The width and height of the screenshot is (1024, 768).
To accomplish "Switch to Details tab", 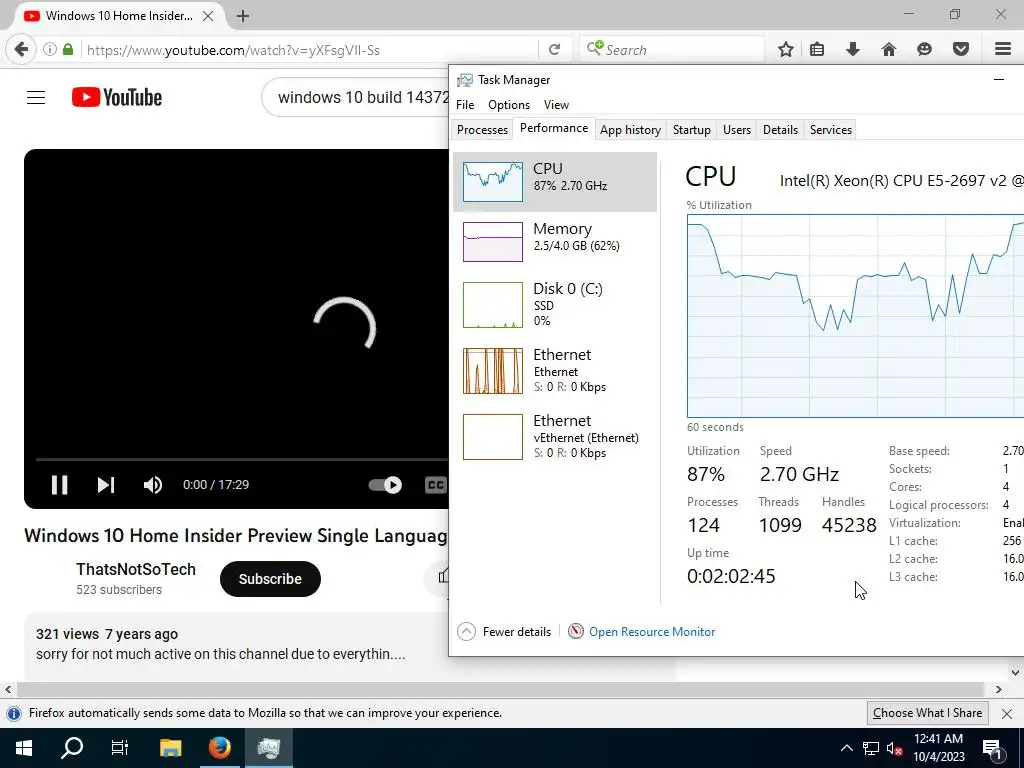I will click(x=780, y=129).
